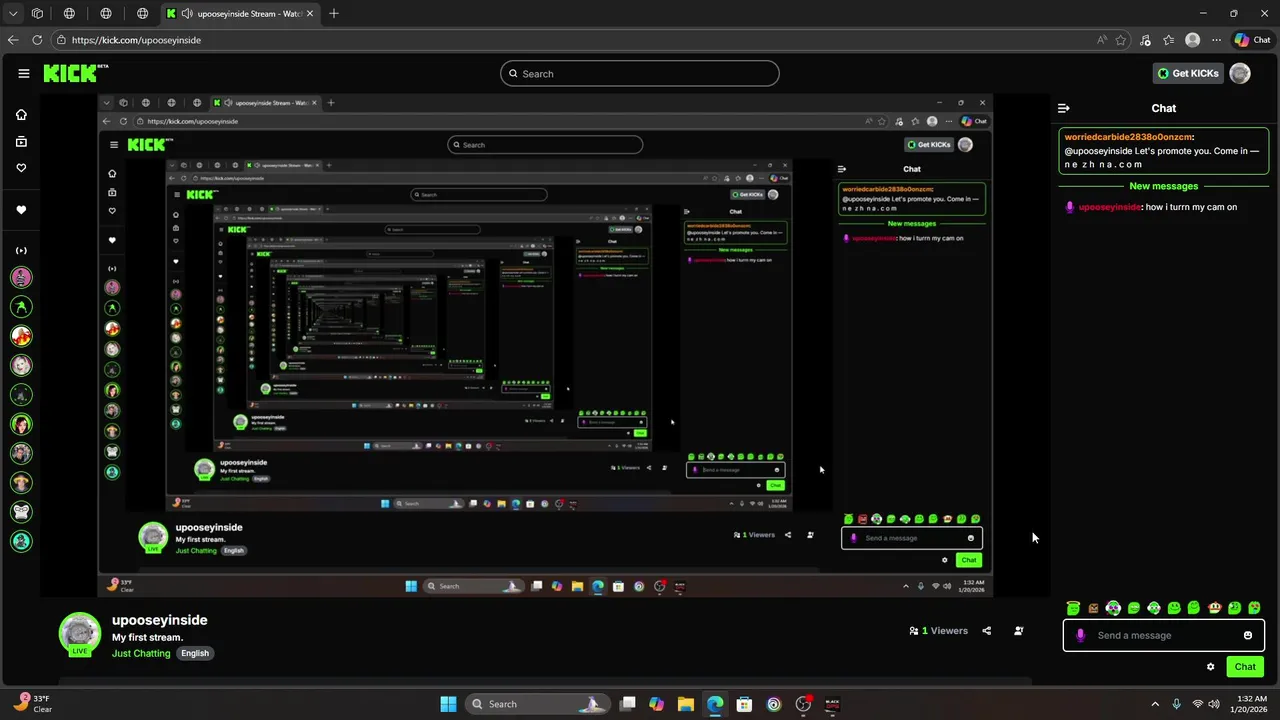
Task: Select the first globe browser tab
Action: click(69, 14)
